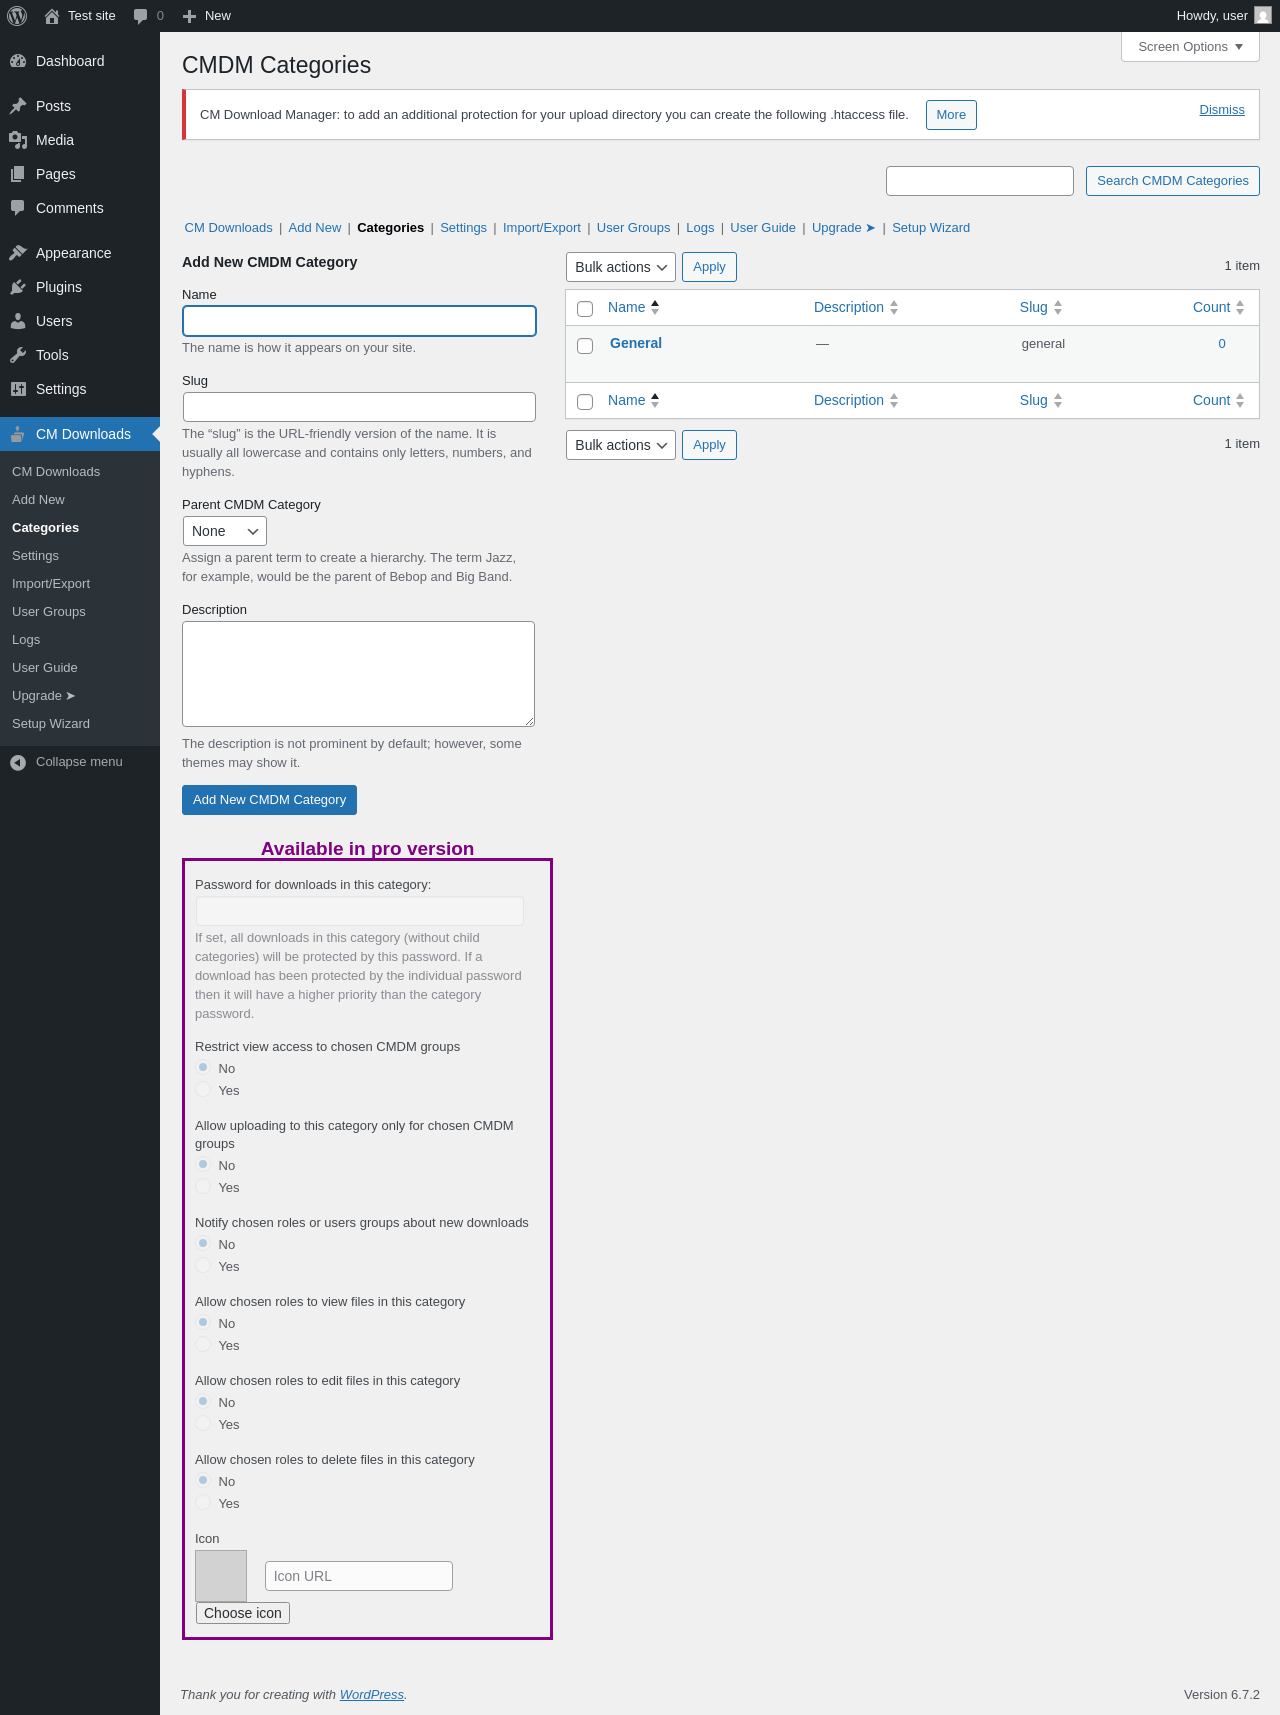Click the categories search input box
This screenshot has height=1715, width=1280.
980,181
